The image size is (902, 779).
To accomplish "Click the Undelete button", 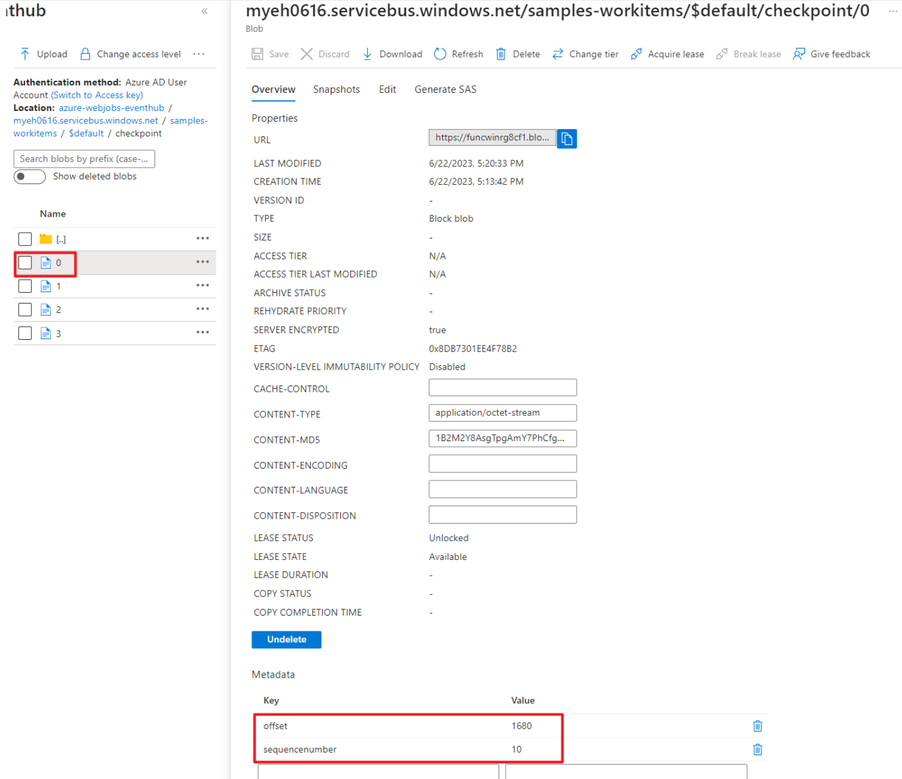I will pyautogui.click(x=286, y=640).
